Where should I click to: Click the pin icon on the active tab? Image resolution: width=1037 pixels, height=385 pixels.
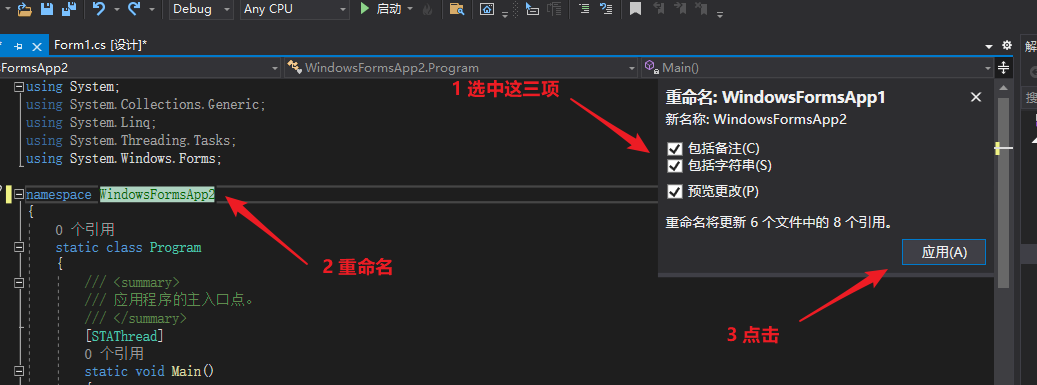point(18,46)
